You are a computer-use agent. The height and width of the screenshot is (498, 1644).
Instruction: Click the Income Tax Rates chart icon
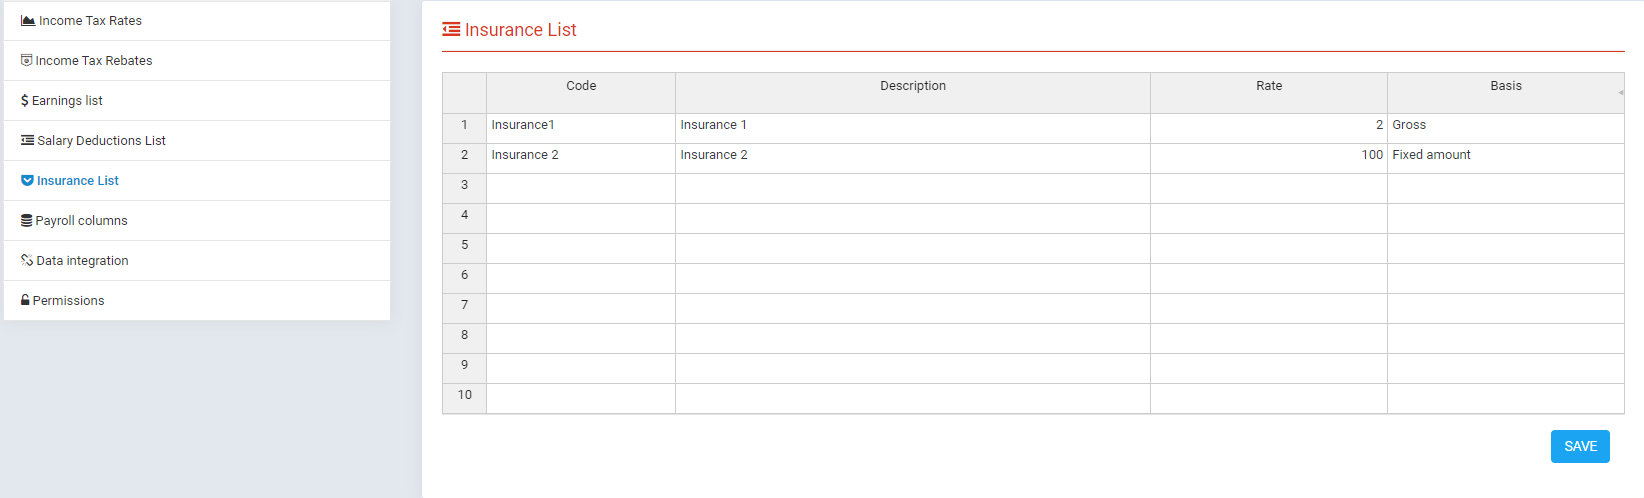click(x=28, y=21)
